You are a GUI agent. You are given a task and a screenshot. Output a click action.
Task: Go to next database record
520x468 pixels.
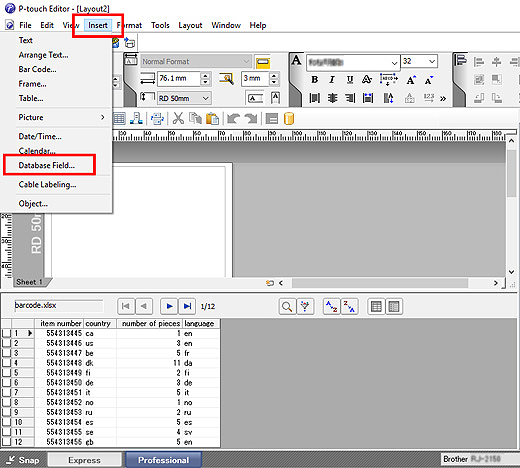click(x=169, y=306)
